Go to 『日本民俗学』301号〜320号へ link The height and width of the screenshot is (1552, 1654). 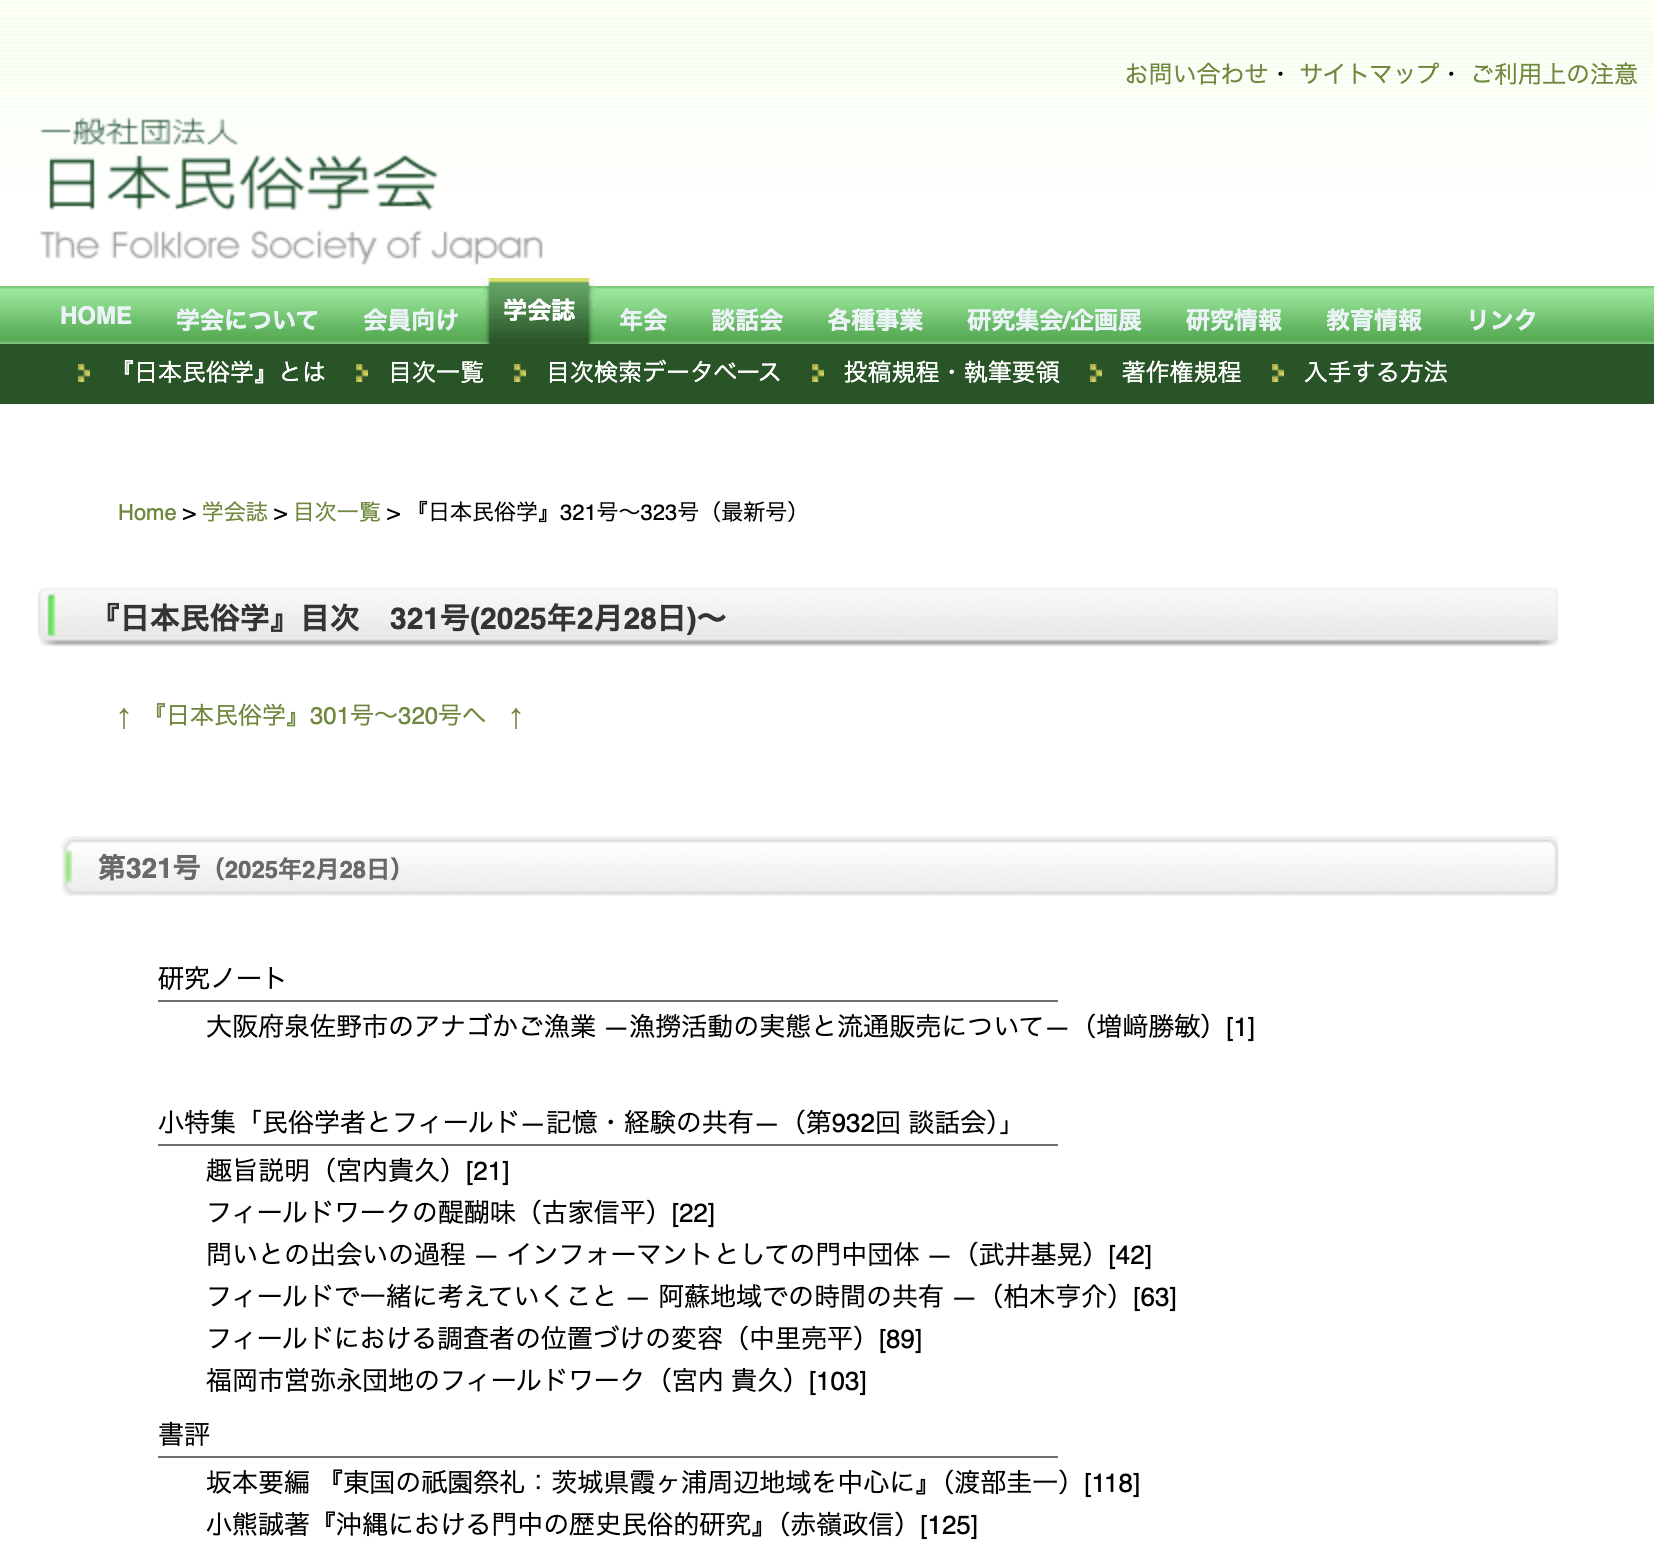tap(318, 716)
